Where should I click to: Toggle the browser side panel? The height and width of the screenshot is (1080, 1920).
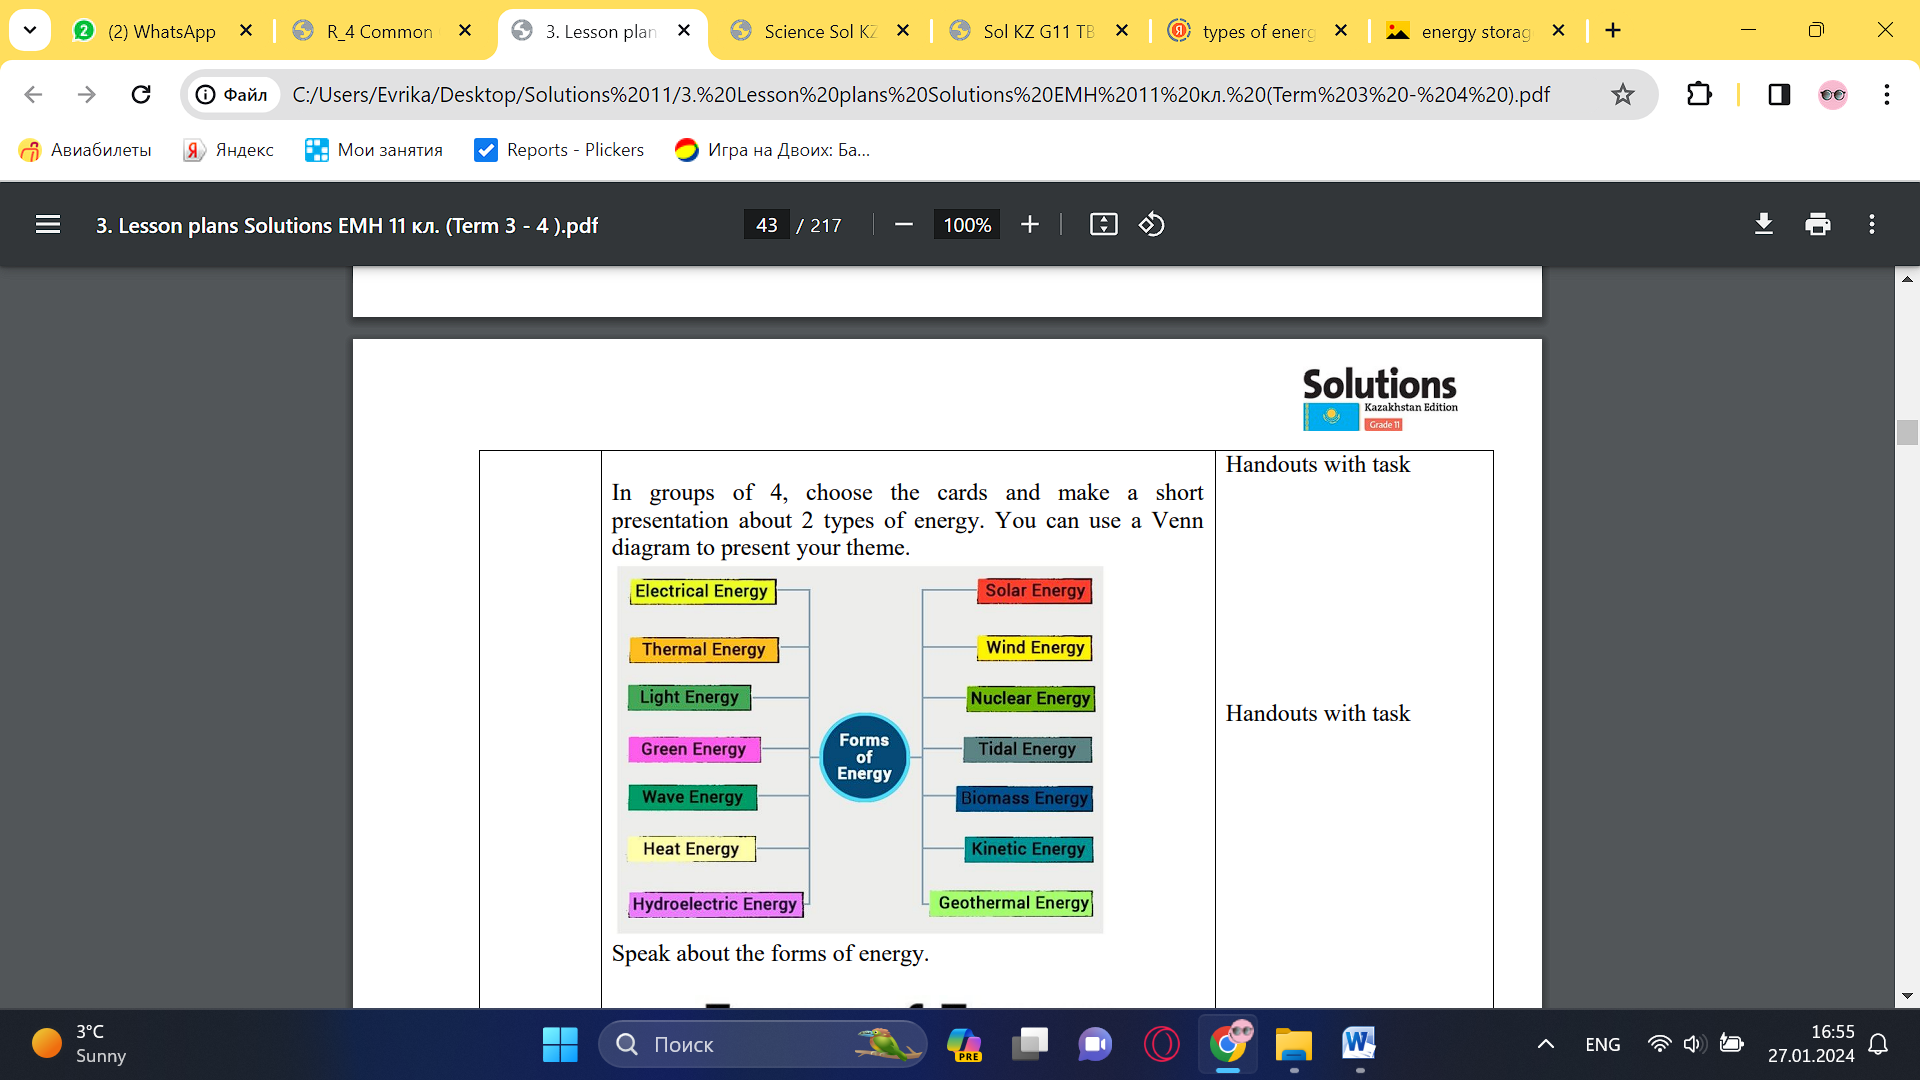(x=1779, y=94)
